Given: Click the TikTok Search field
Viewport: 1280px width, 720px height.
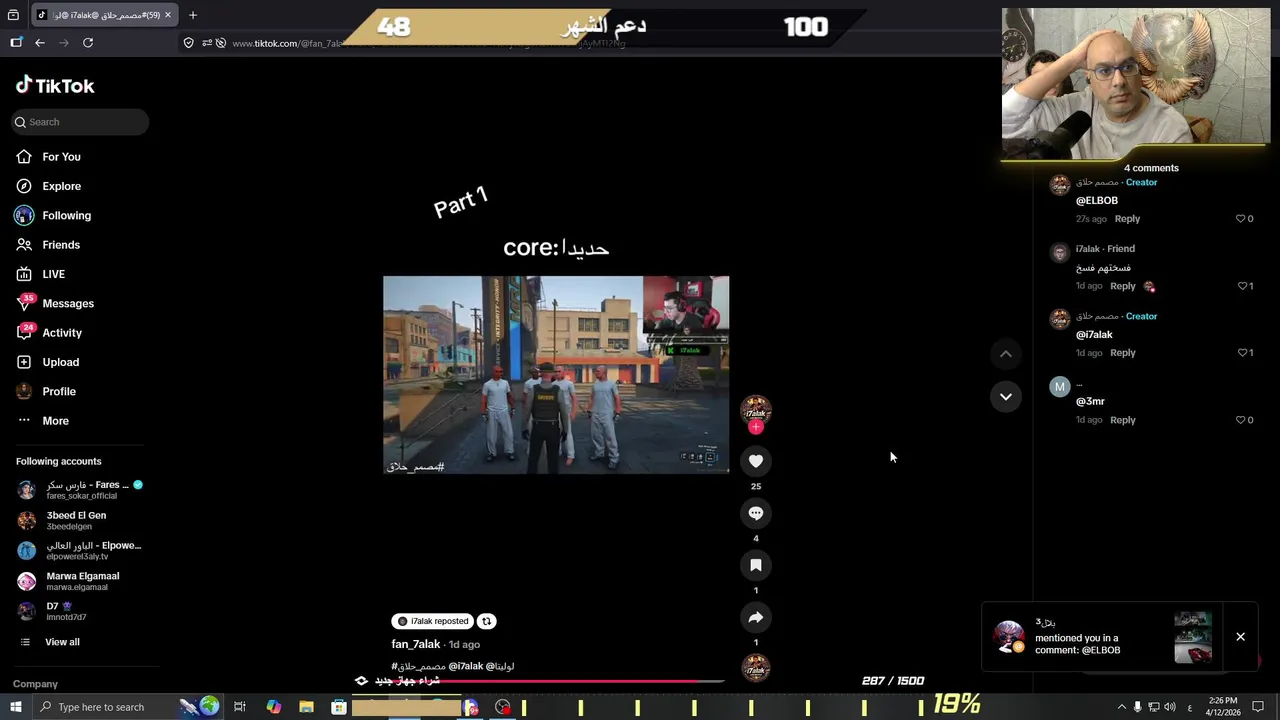Looking at the screenshot, I should click(x=80, y=122).
